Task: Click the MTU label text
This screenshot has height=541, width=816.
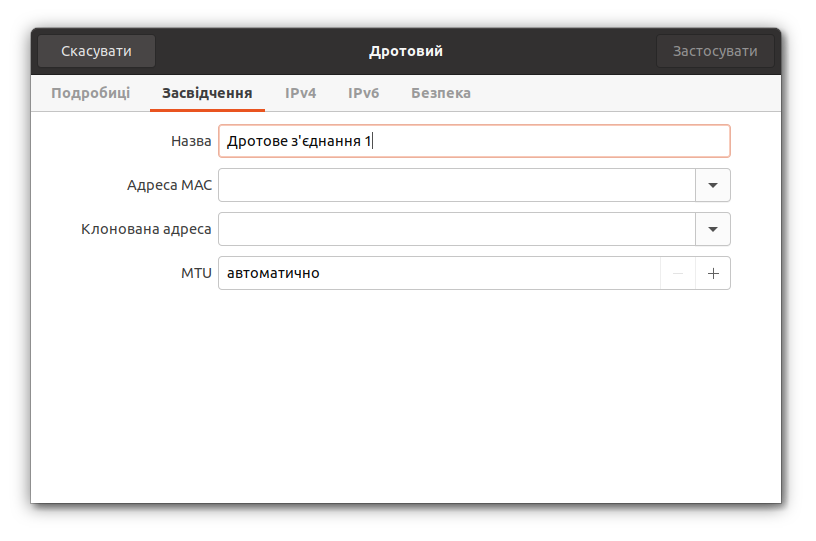Action: click(x=196, y=273)
